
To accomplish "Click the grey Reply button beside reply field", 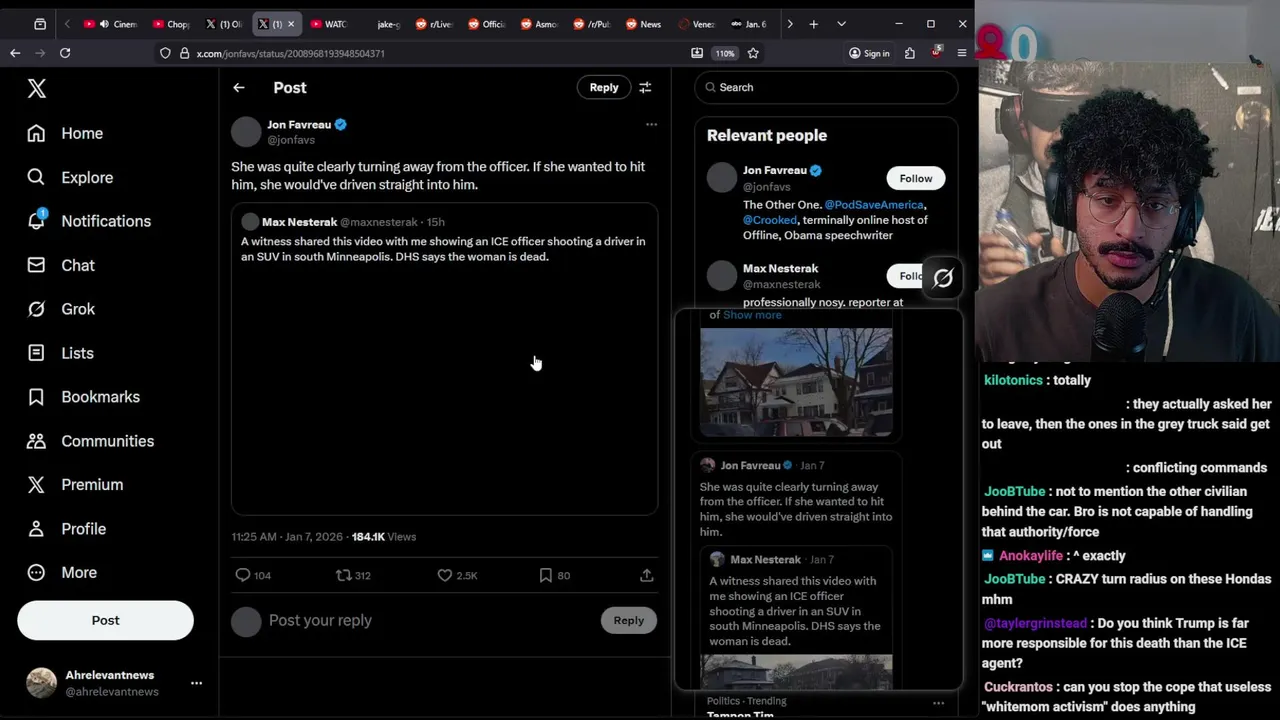I will point(628,620).
